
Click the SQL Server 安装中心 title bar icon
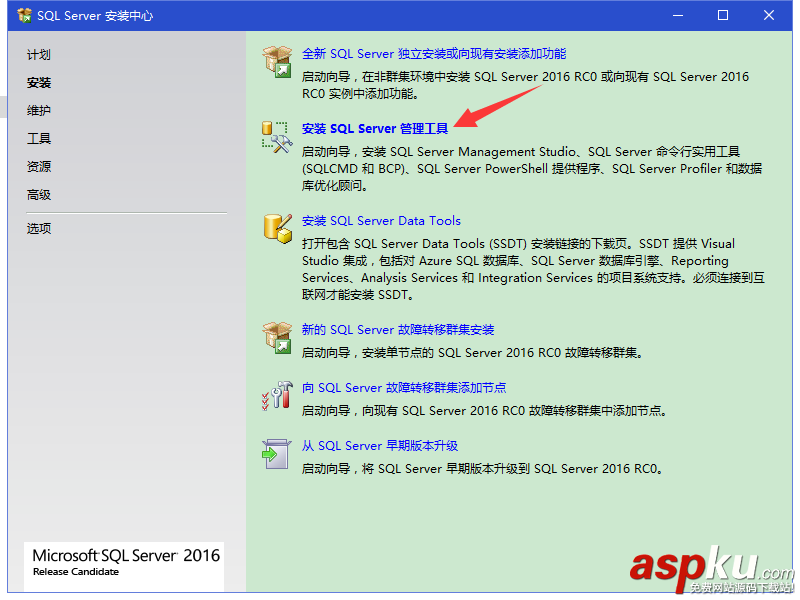(24, 15)
